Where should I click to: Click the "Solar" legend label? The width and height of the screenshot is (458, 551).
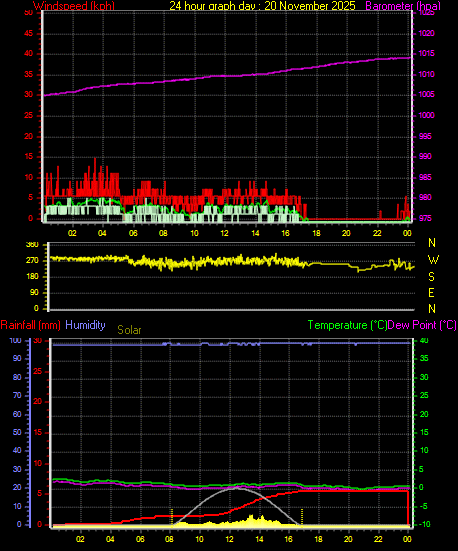[129, 330]
